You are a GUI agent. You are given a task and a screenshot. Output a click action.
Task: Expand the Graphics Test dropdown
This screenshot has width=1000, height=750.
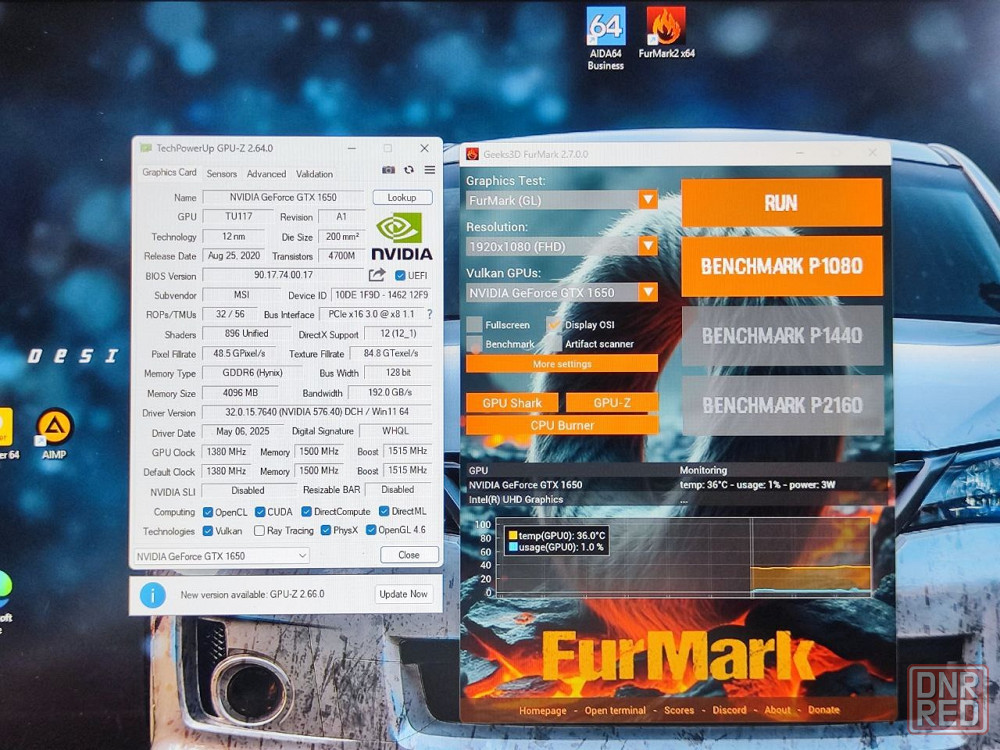(x=648, y=200)
